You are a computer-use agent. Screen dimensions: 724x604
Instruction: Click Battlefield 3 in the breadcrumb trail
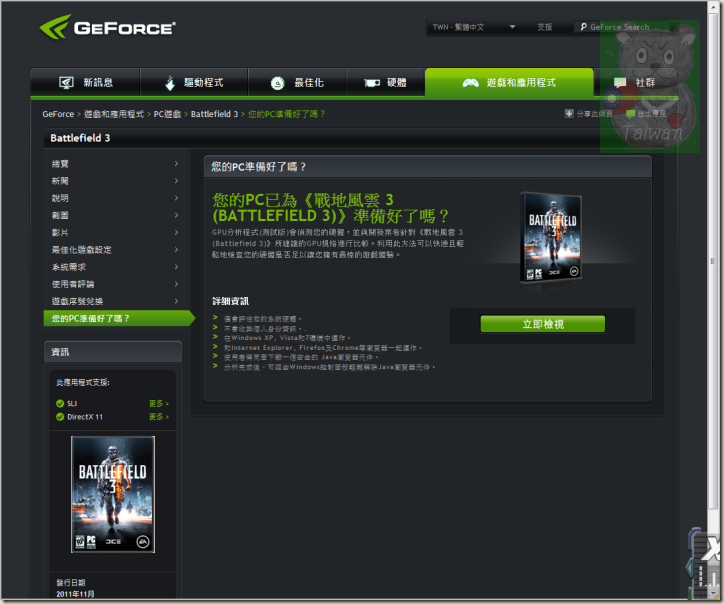tap(214, 114)
